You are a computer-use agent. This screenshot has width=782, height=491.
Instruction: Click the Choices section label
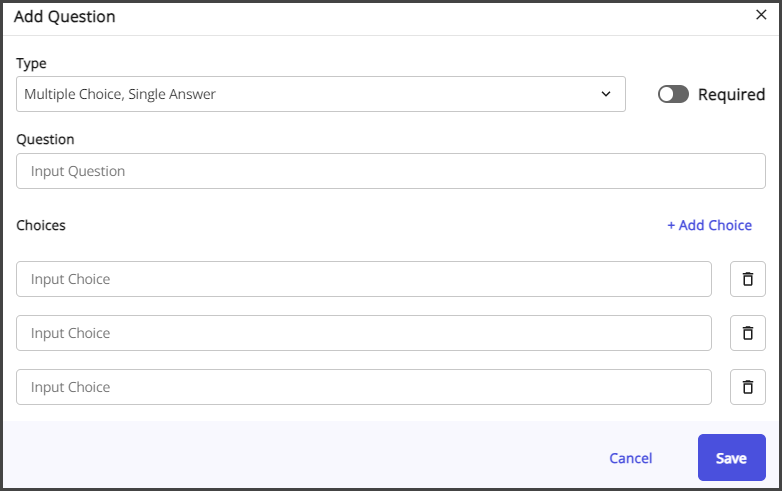(x=41, y=225)
